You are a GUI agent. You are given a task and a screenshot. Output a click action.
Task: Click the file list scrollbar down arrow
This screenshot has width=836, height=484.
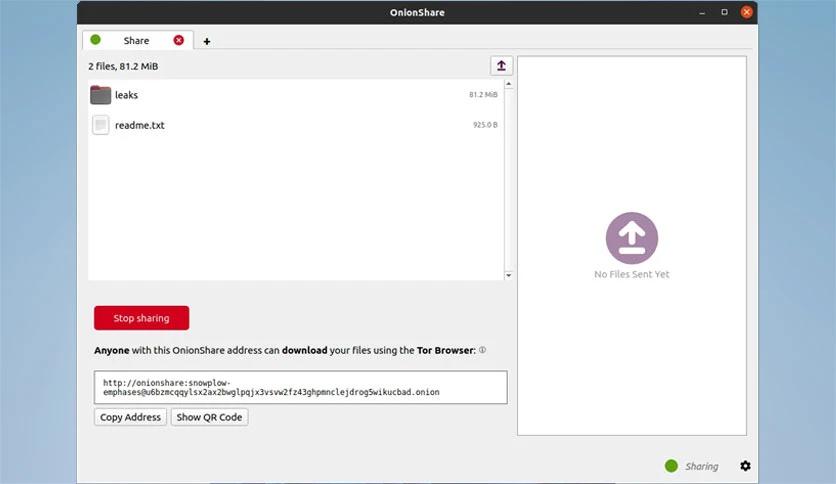click(508, 275)
